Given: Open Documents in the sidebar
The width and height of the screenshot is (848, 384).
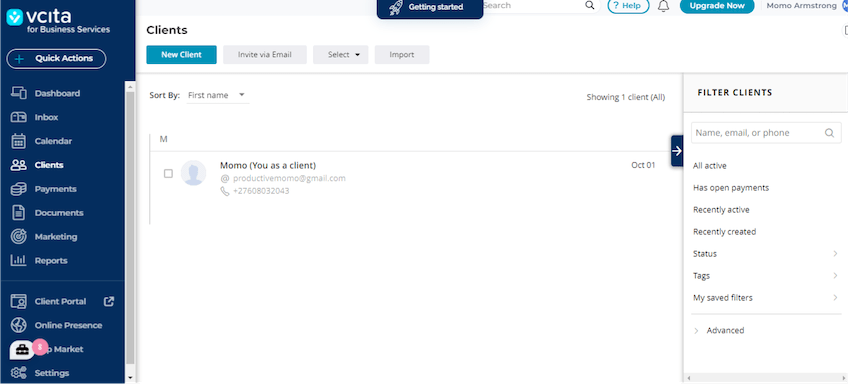Looking at the screenshot, I should coord(59,213).
